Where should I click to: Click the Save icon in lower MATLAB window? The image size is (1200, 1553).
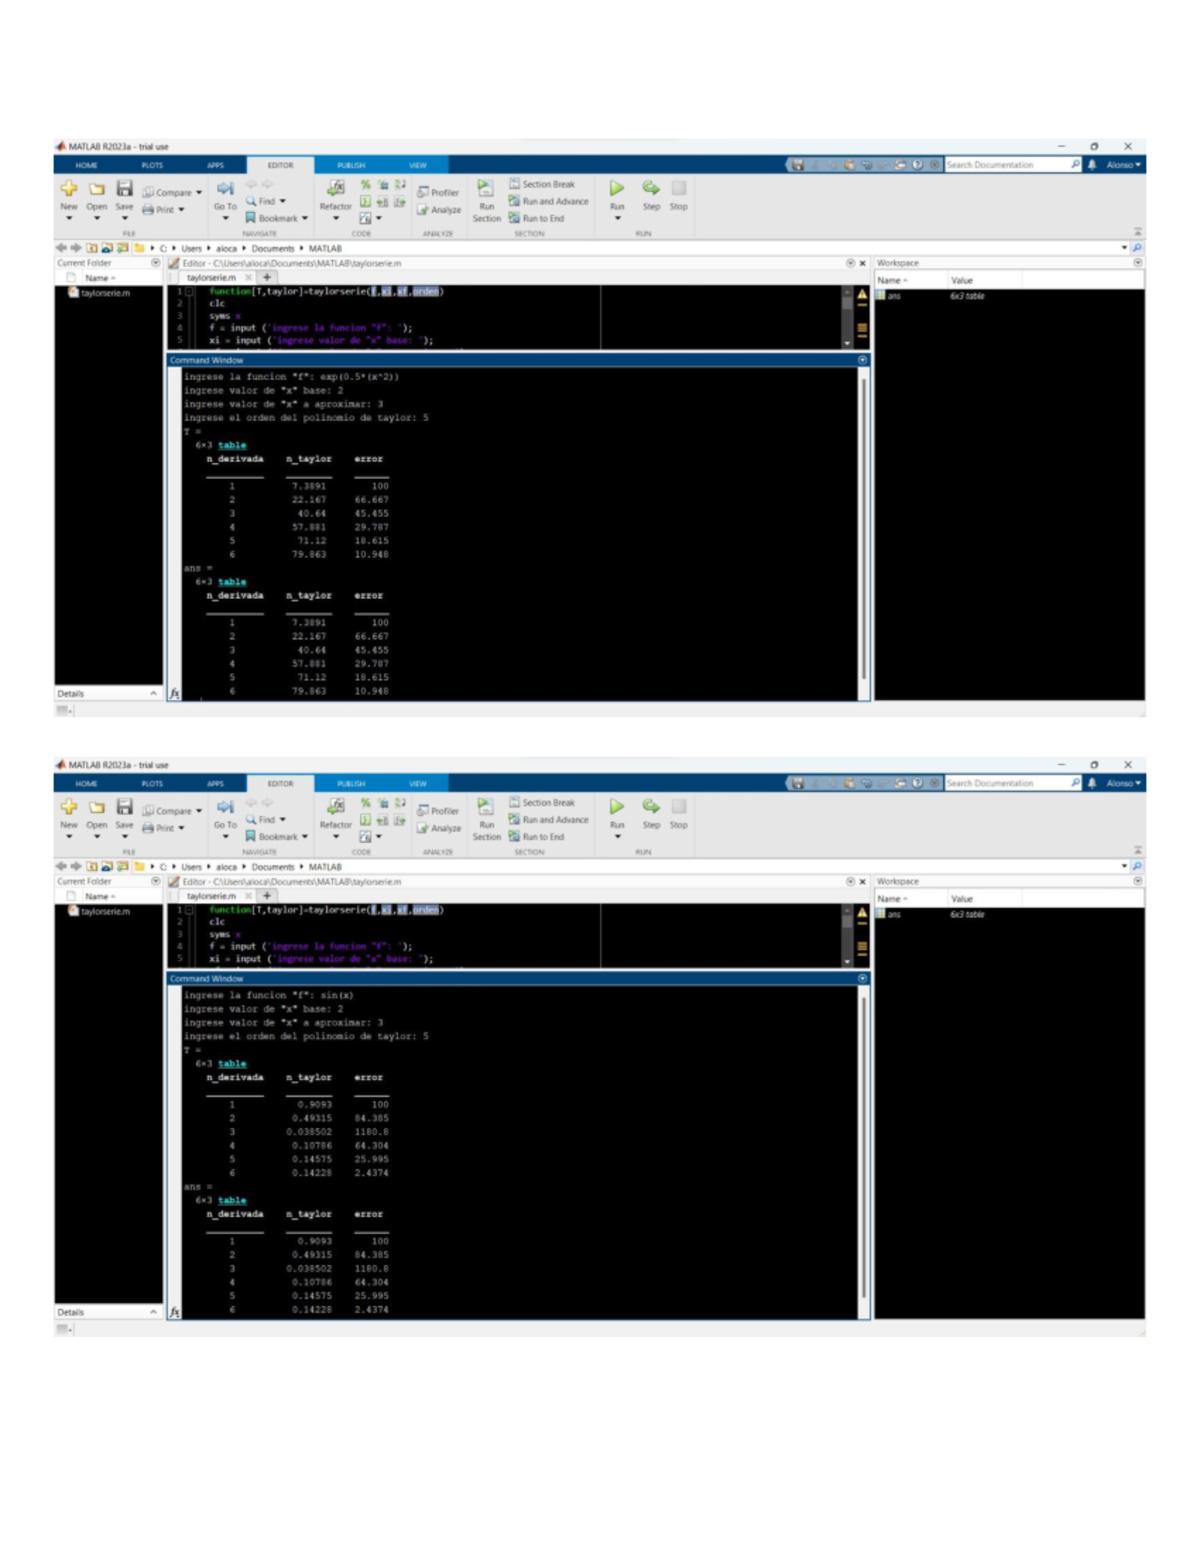coord(124,807)
